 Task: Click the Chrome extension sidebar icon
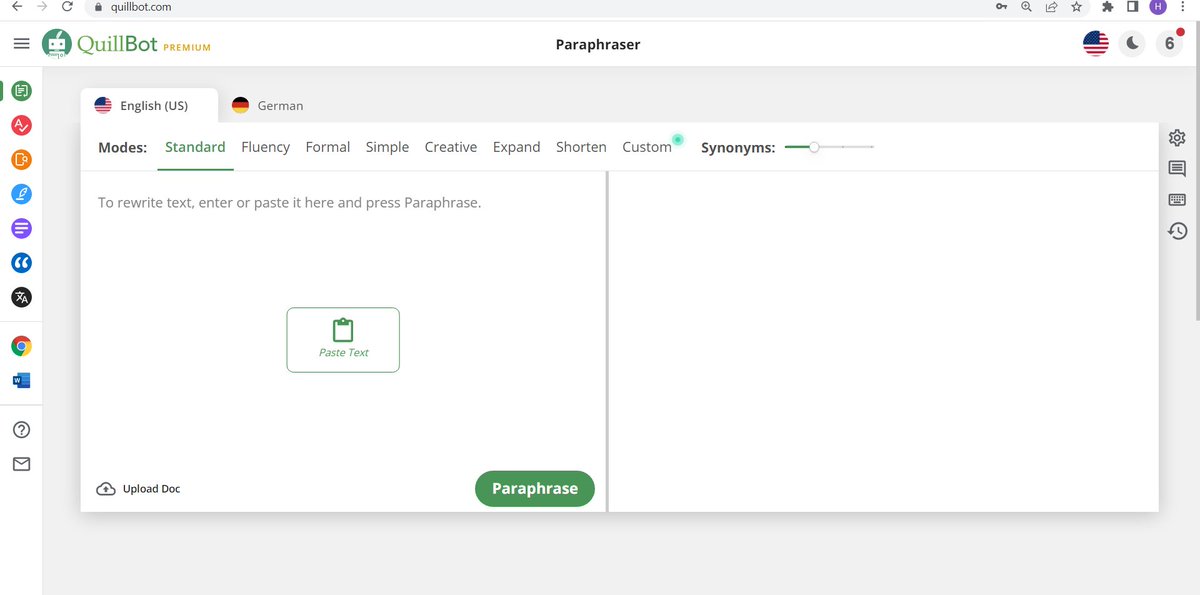pos(21,346)
